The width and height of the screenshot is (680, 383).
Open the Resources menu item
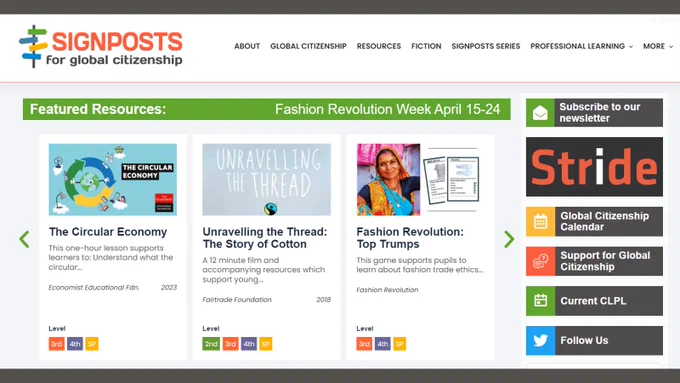379,46
